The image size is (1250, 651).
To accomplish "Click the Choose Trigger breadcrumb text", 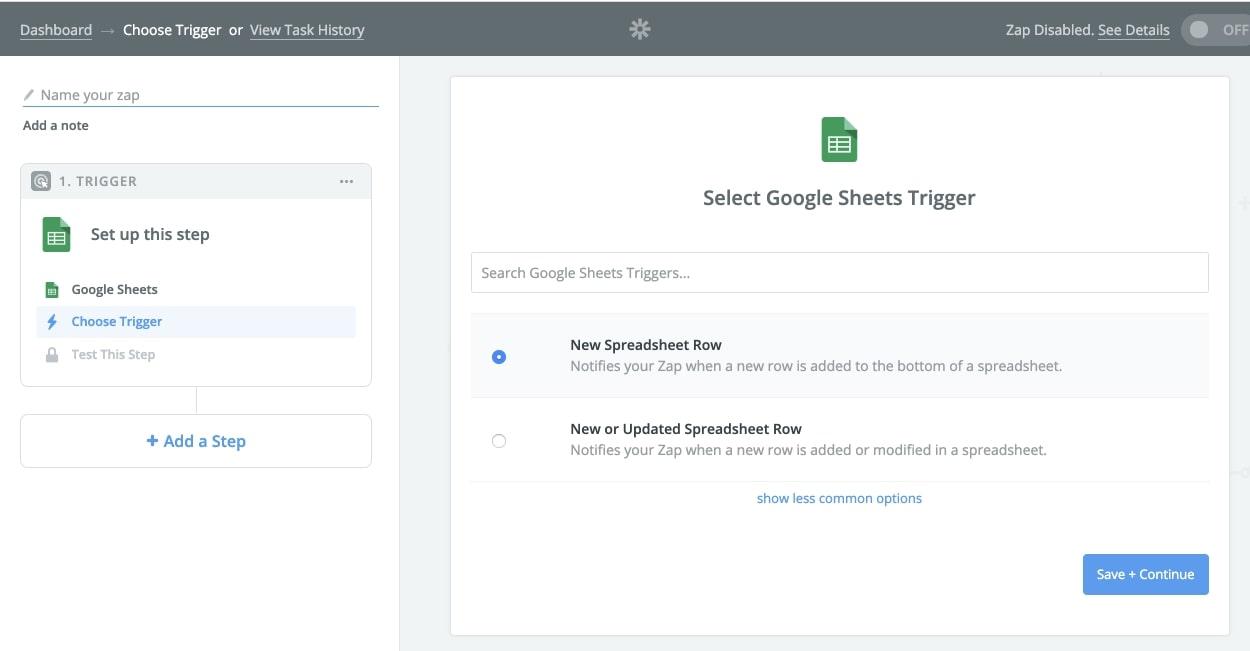I will point(173,30).
